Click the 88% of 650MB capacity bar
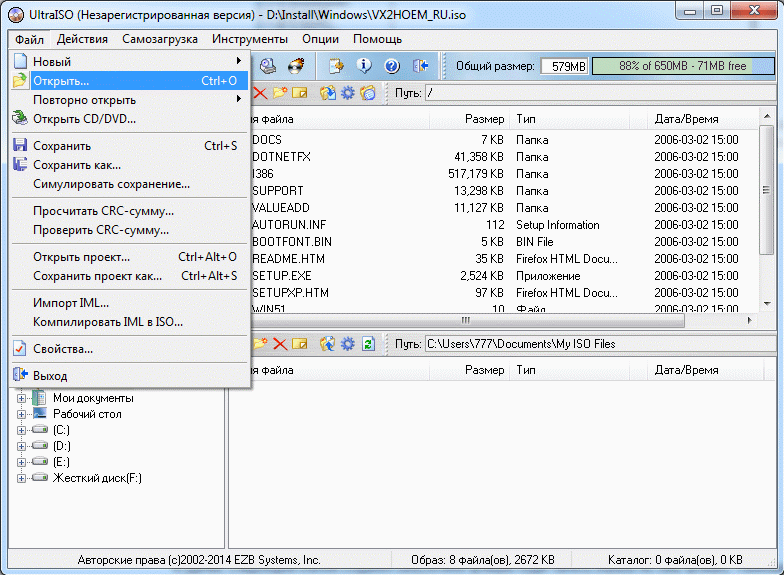 683,66
